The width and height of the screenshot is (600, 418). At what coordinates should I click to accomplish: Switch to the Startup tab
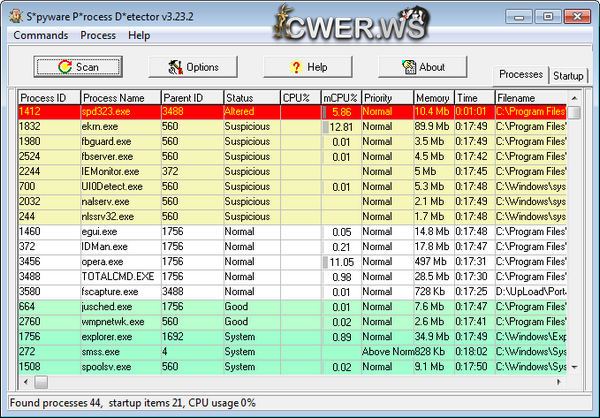tap(568, 76)
